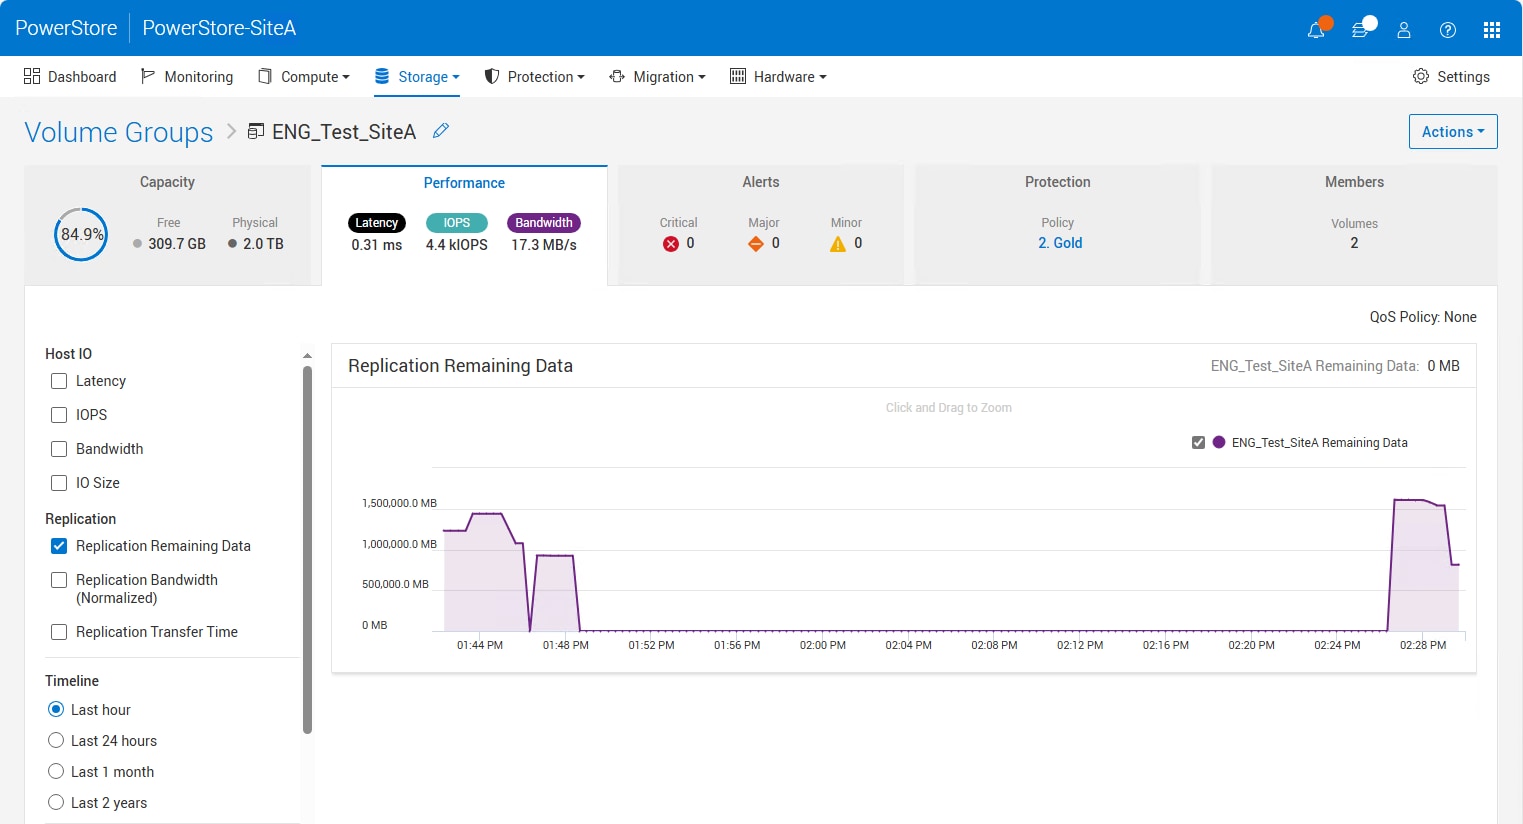Click the Monitoring flag icon
Image resolution: width=1523 pixels, height=824 pixels.
click(x=148, y=76)
